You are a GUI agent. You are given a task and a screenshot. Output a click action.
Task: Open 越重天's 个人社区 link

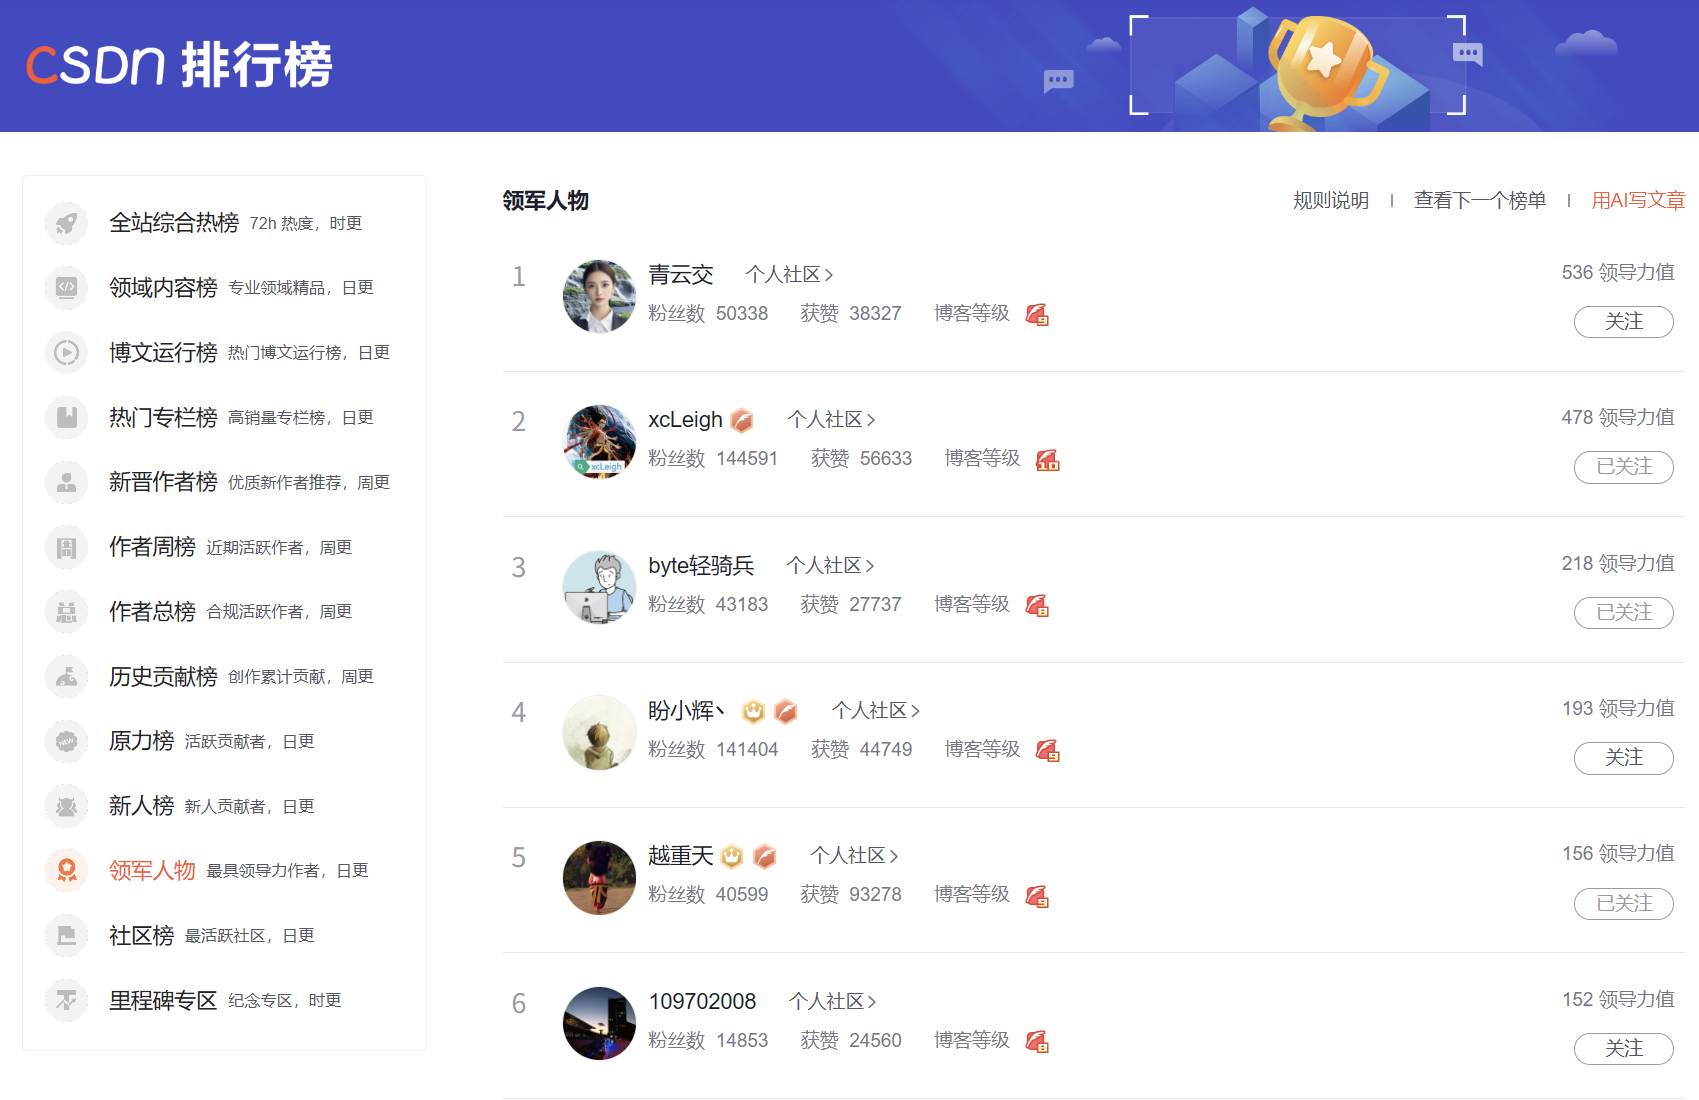[854, 855]
